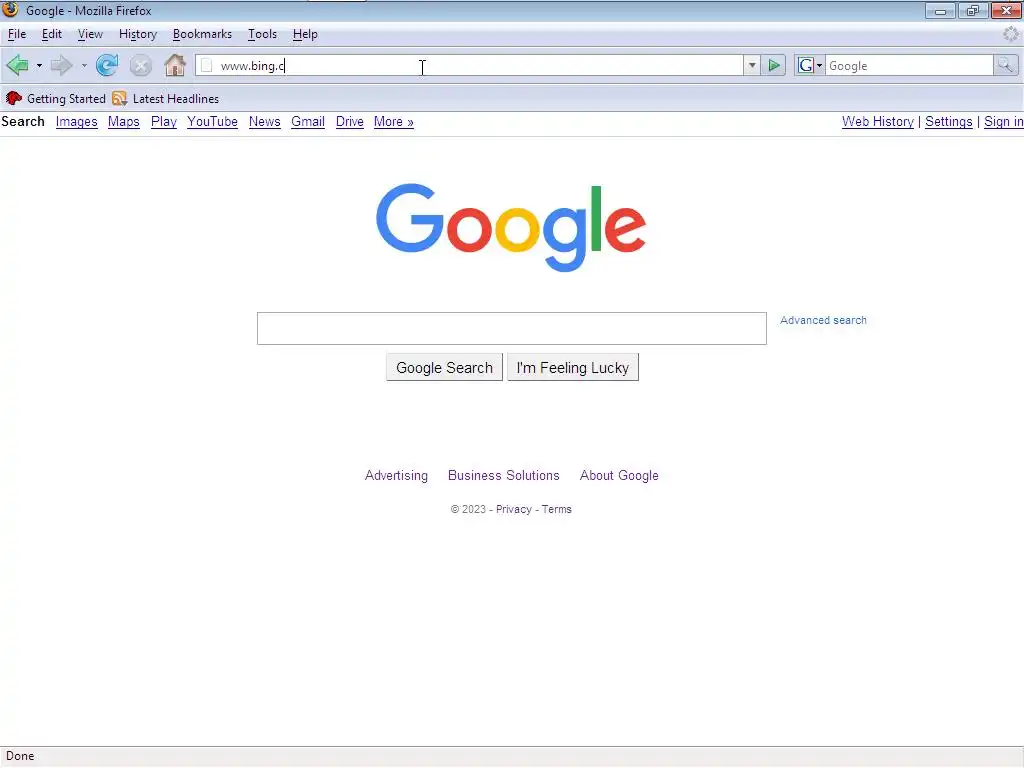This screenshot has width=1024, height=768.
Task: Open the View menu
Action: tap(90, 34)
